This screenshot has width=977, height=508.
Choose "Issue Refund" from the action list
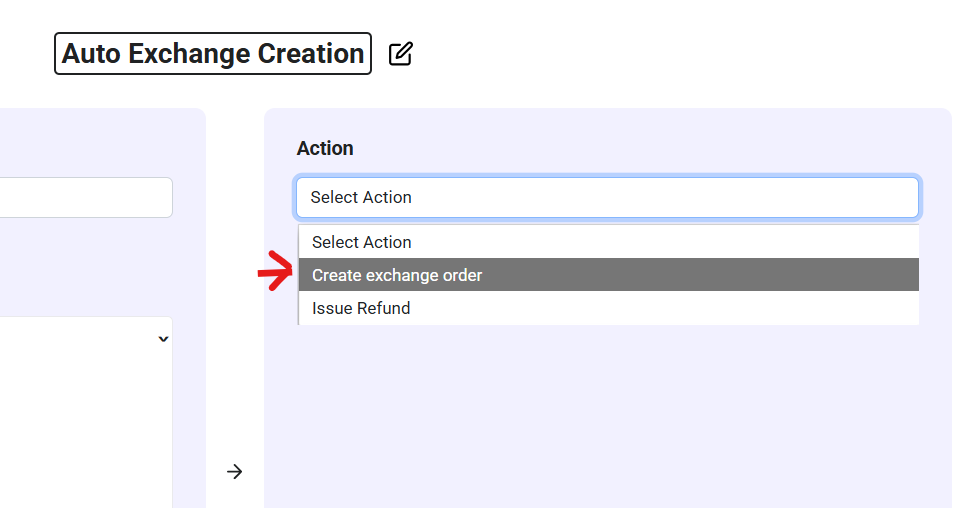pyautogui.click(x=361, y=308)
